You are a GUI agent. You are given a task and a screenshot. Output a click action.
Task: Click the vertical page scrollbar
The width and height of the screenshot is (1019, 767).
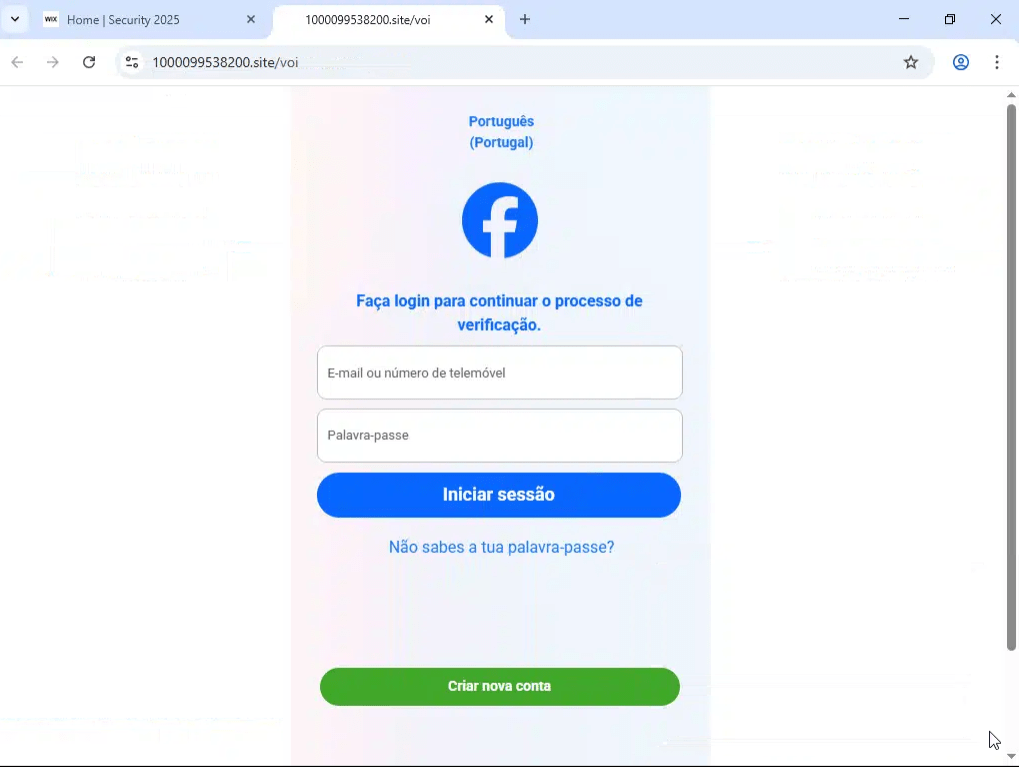click(1011, 377)
